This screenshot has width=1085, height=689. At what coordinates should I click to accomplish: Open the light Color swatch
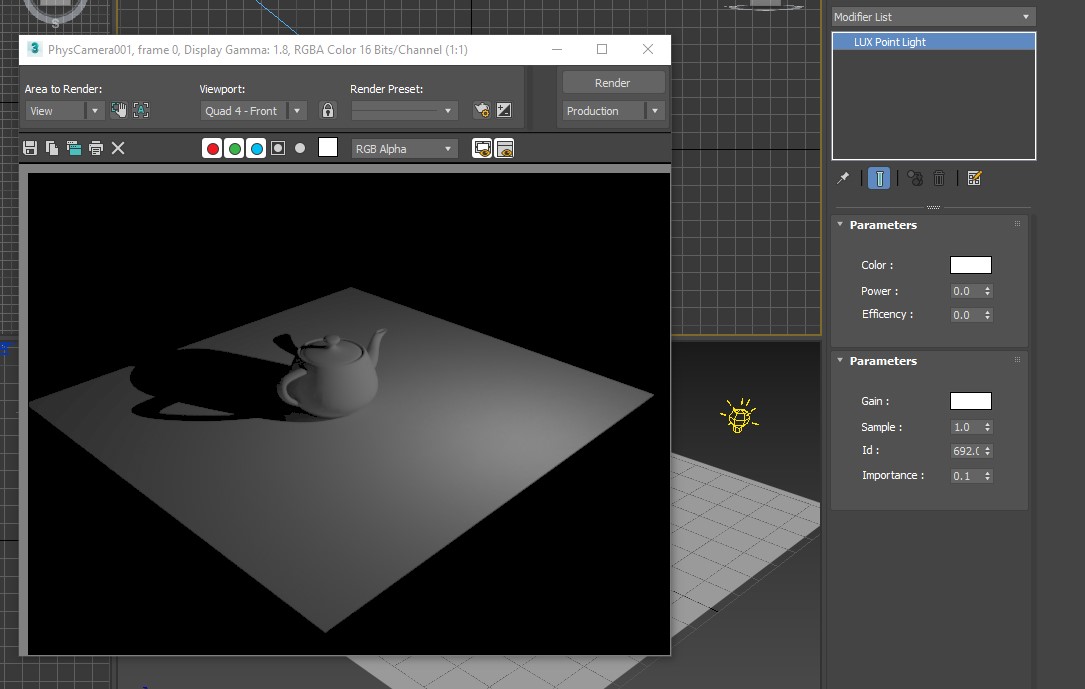(970, 265)
